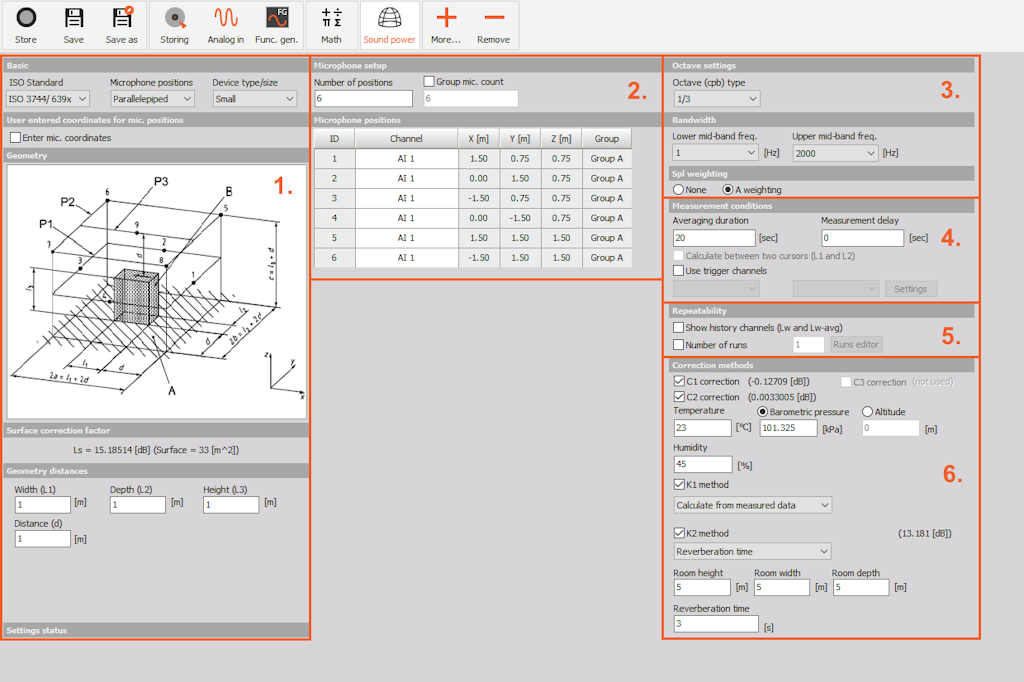Select the Altitude radio button
1024x682 pixels.
(867, 412)
